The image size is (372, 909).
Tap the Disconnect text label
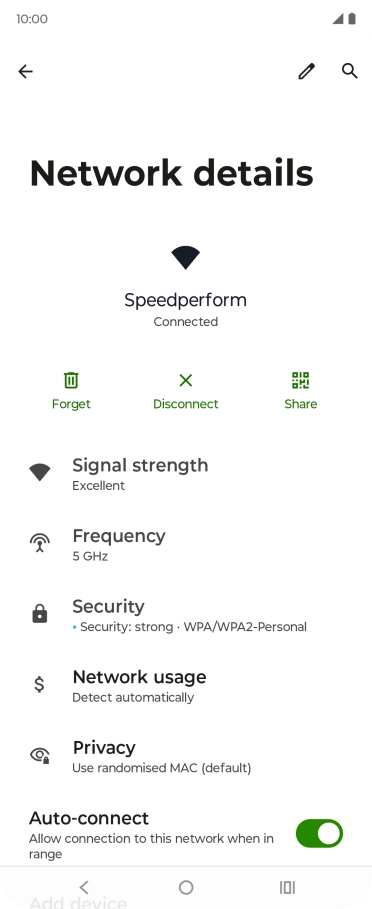(x=185, y=404)
